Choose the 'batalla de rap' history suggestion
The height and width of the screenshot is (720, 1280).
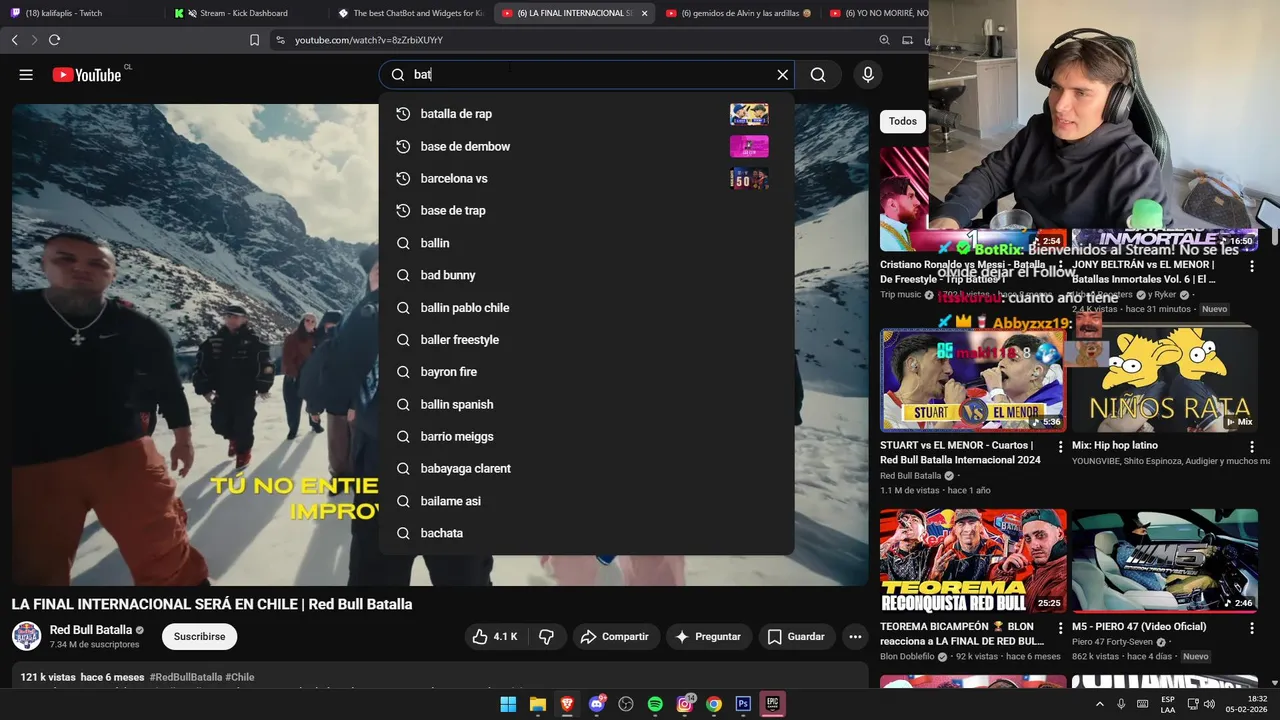point(586,114)
